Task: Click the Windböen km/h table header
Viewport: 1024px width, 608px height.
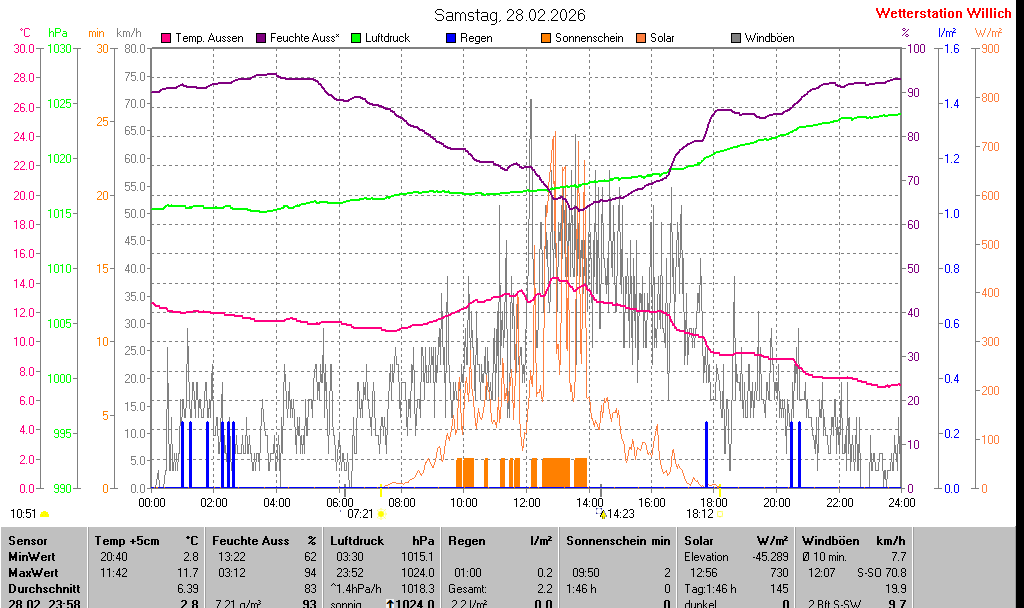Action: (854, 541)
